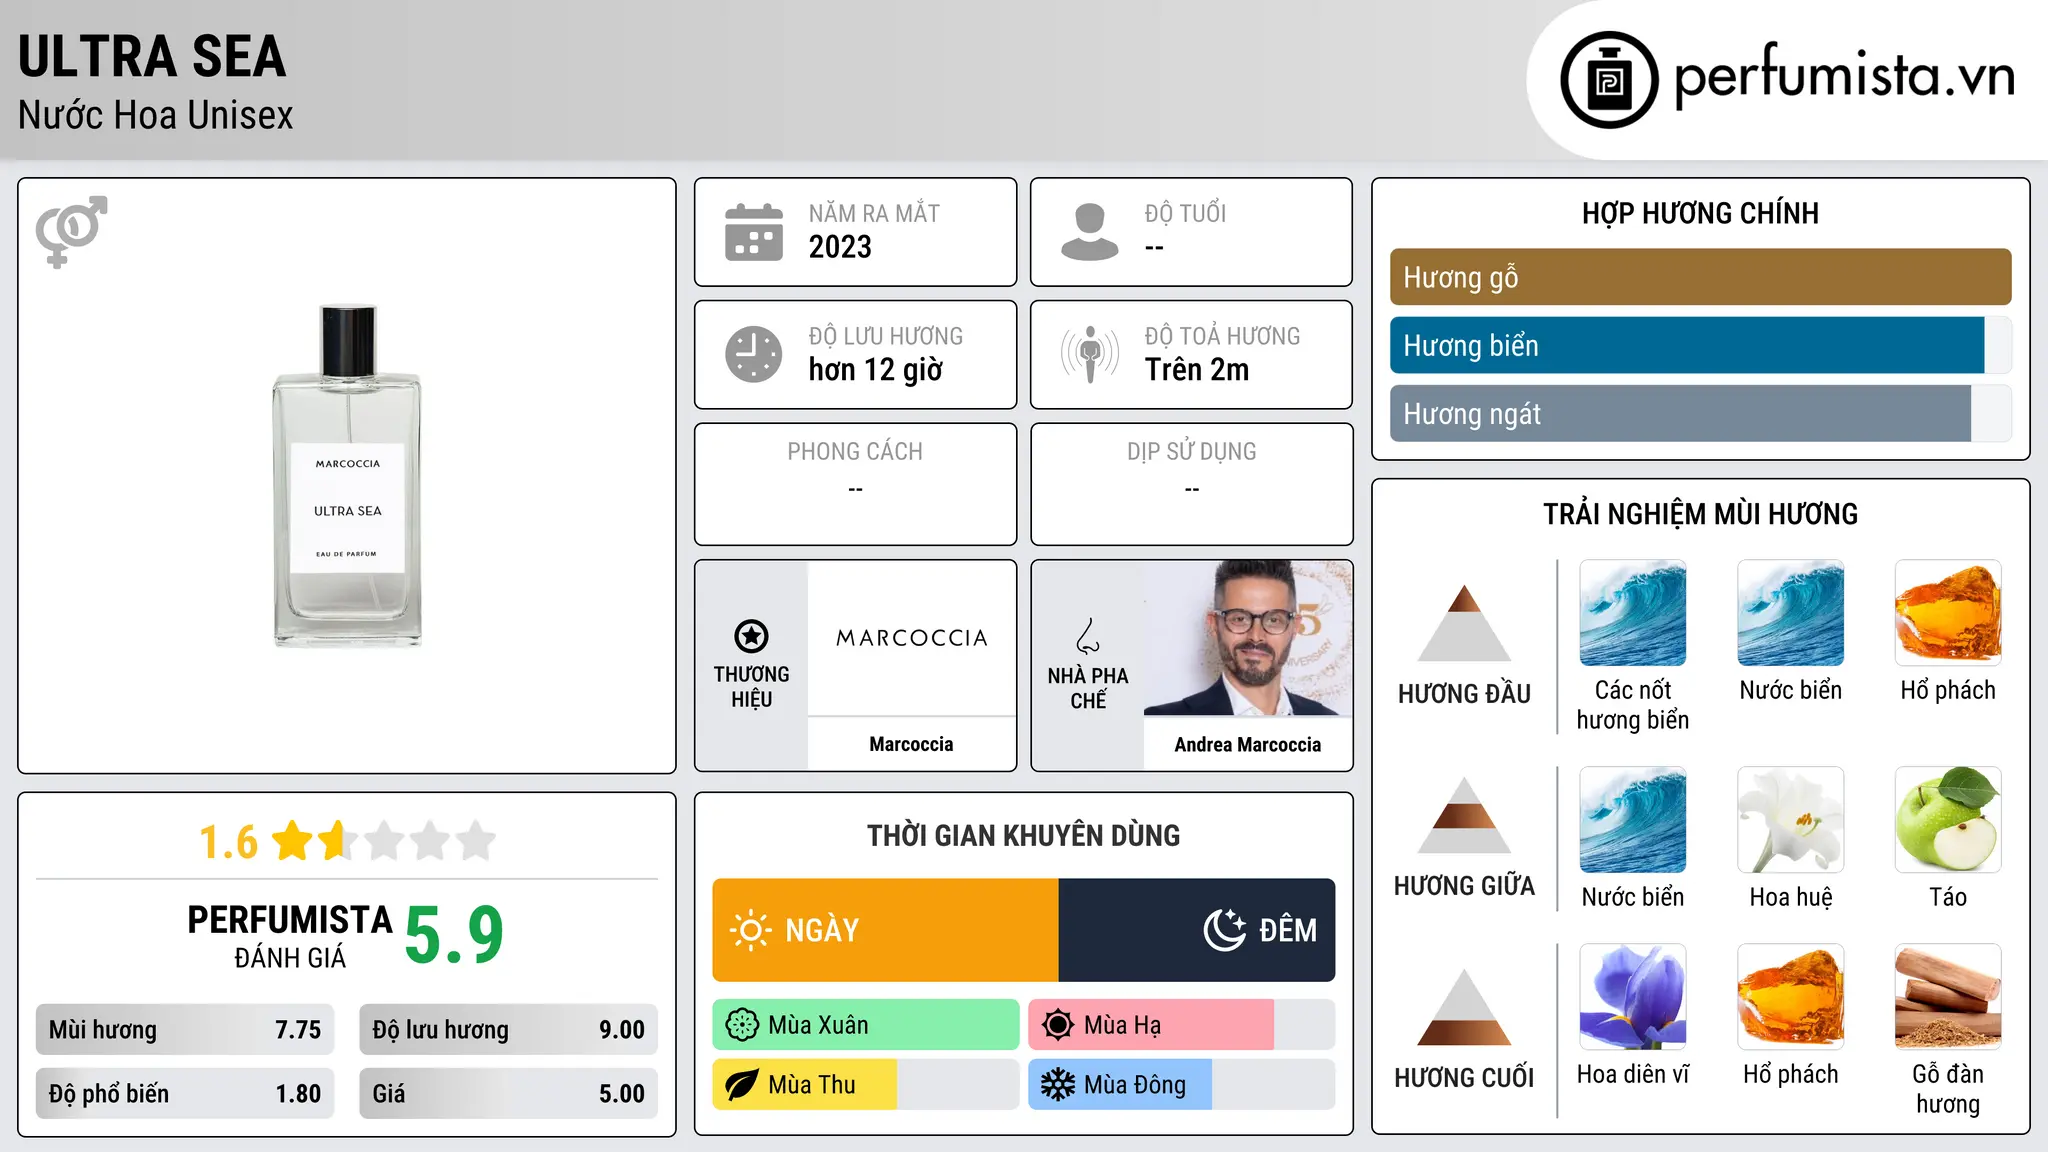Click the Độ phổ biến 1.80 score row
The height and width of the screenshot is (1152, 2048).
[x=185, y=1094]
